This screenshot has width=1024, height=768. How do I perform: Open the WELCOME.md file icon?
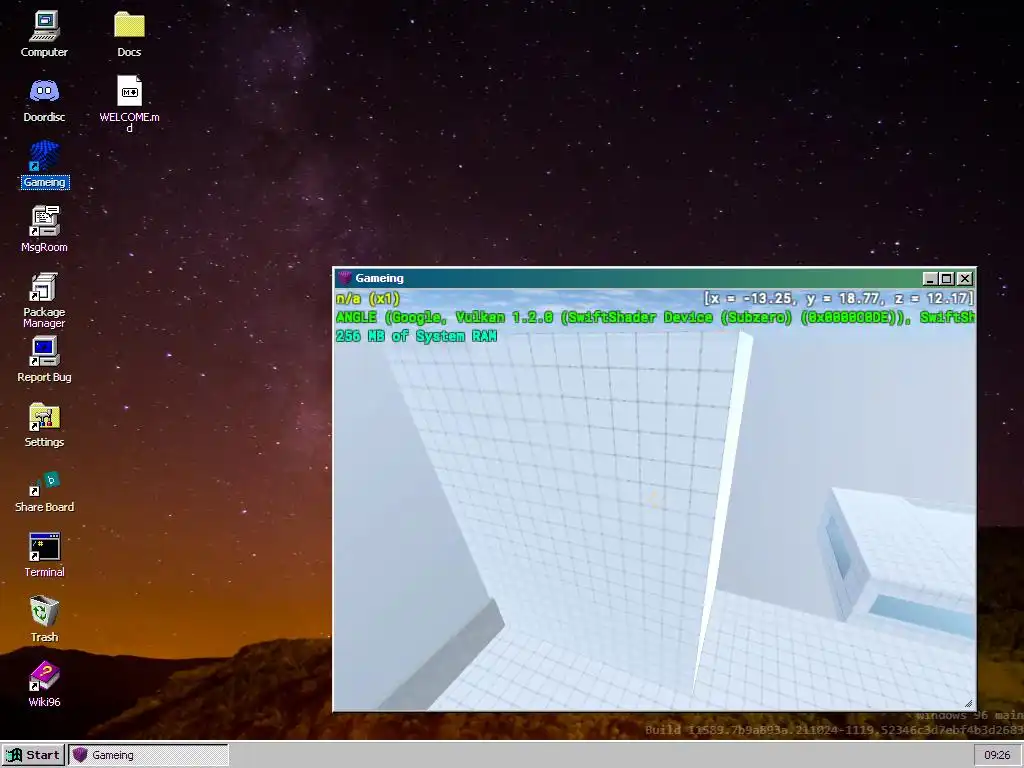[x=129, y=103]
